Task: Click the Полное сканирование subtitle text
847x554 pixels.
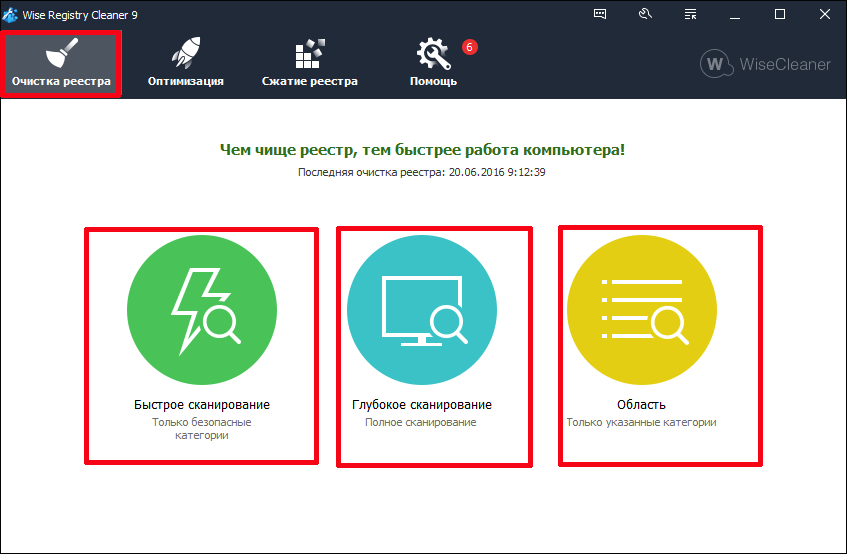Action: pyautogui.click(x=421, y=423)
